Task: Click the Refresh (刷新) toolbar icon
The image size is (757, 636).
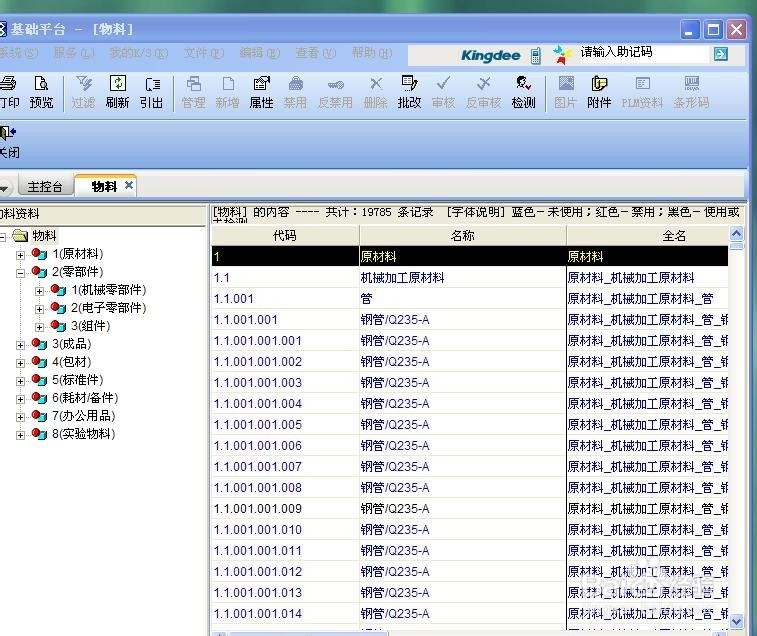Action: [x=117, y=92]
